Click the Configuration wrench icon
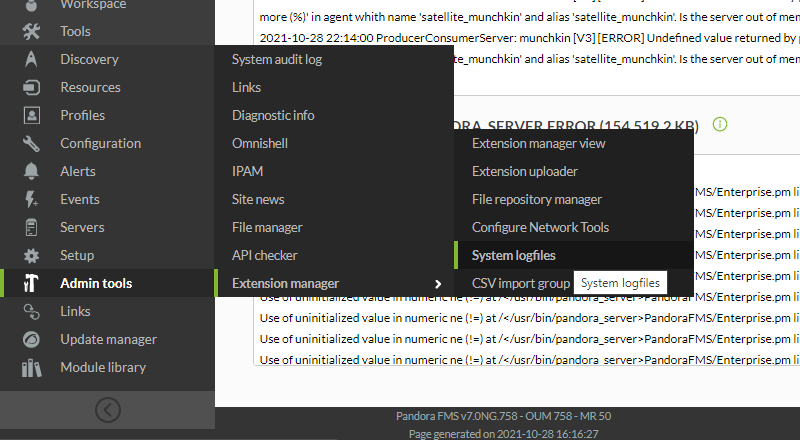 click(31, 143)
